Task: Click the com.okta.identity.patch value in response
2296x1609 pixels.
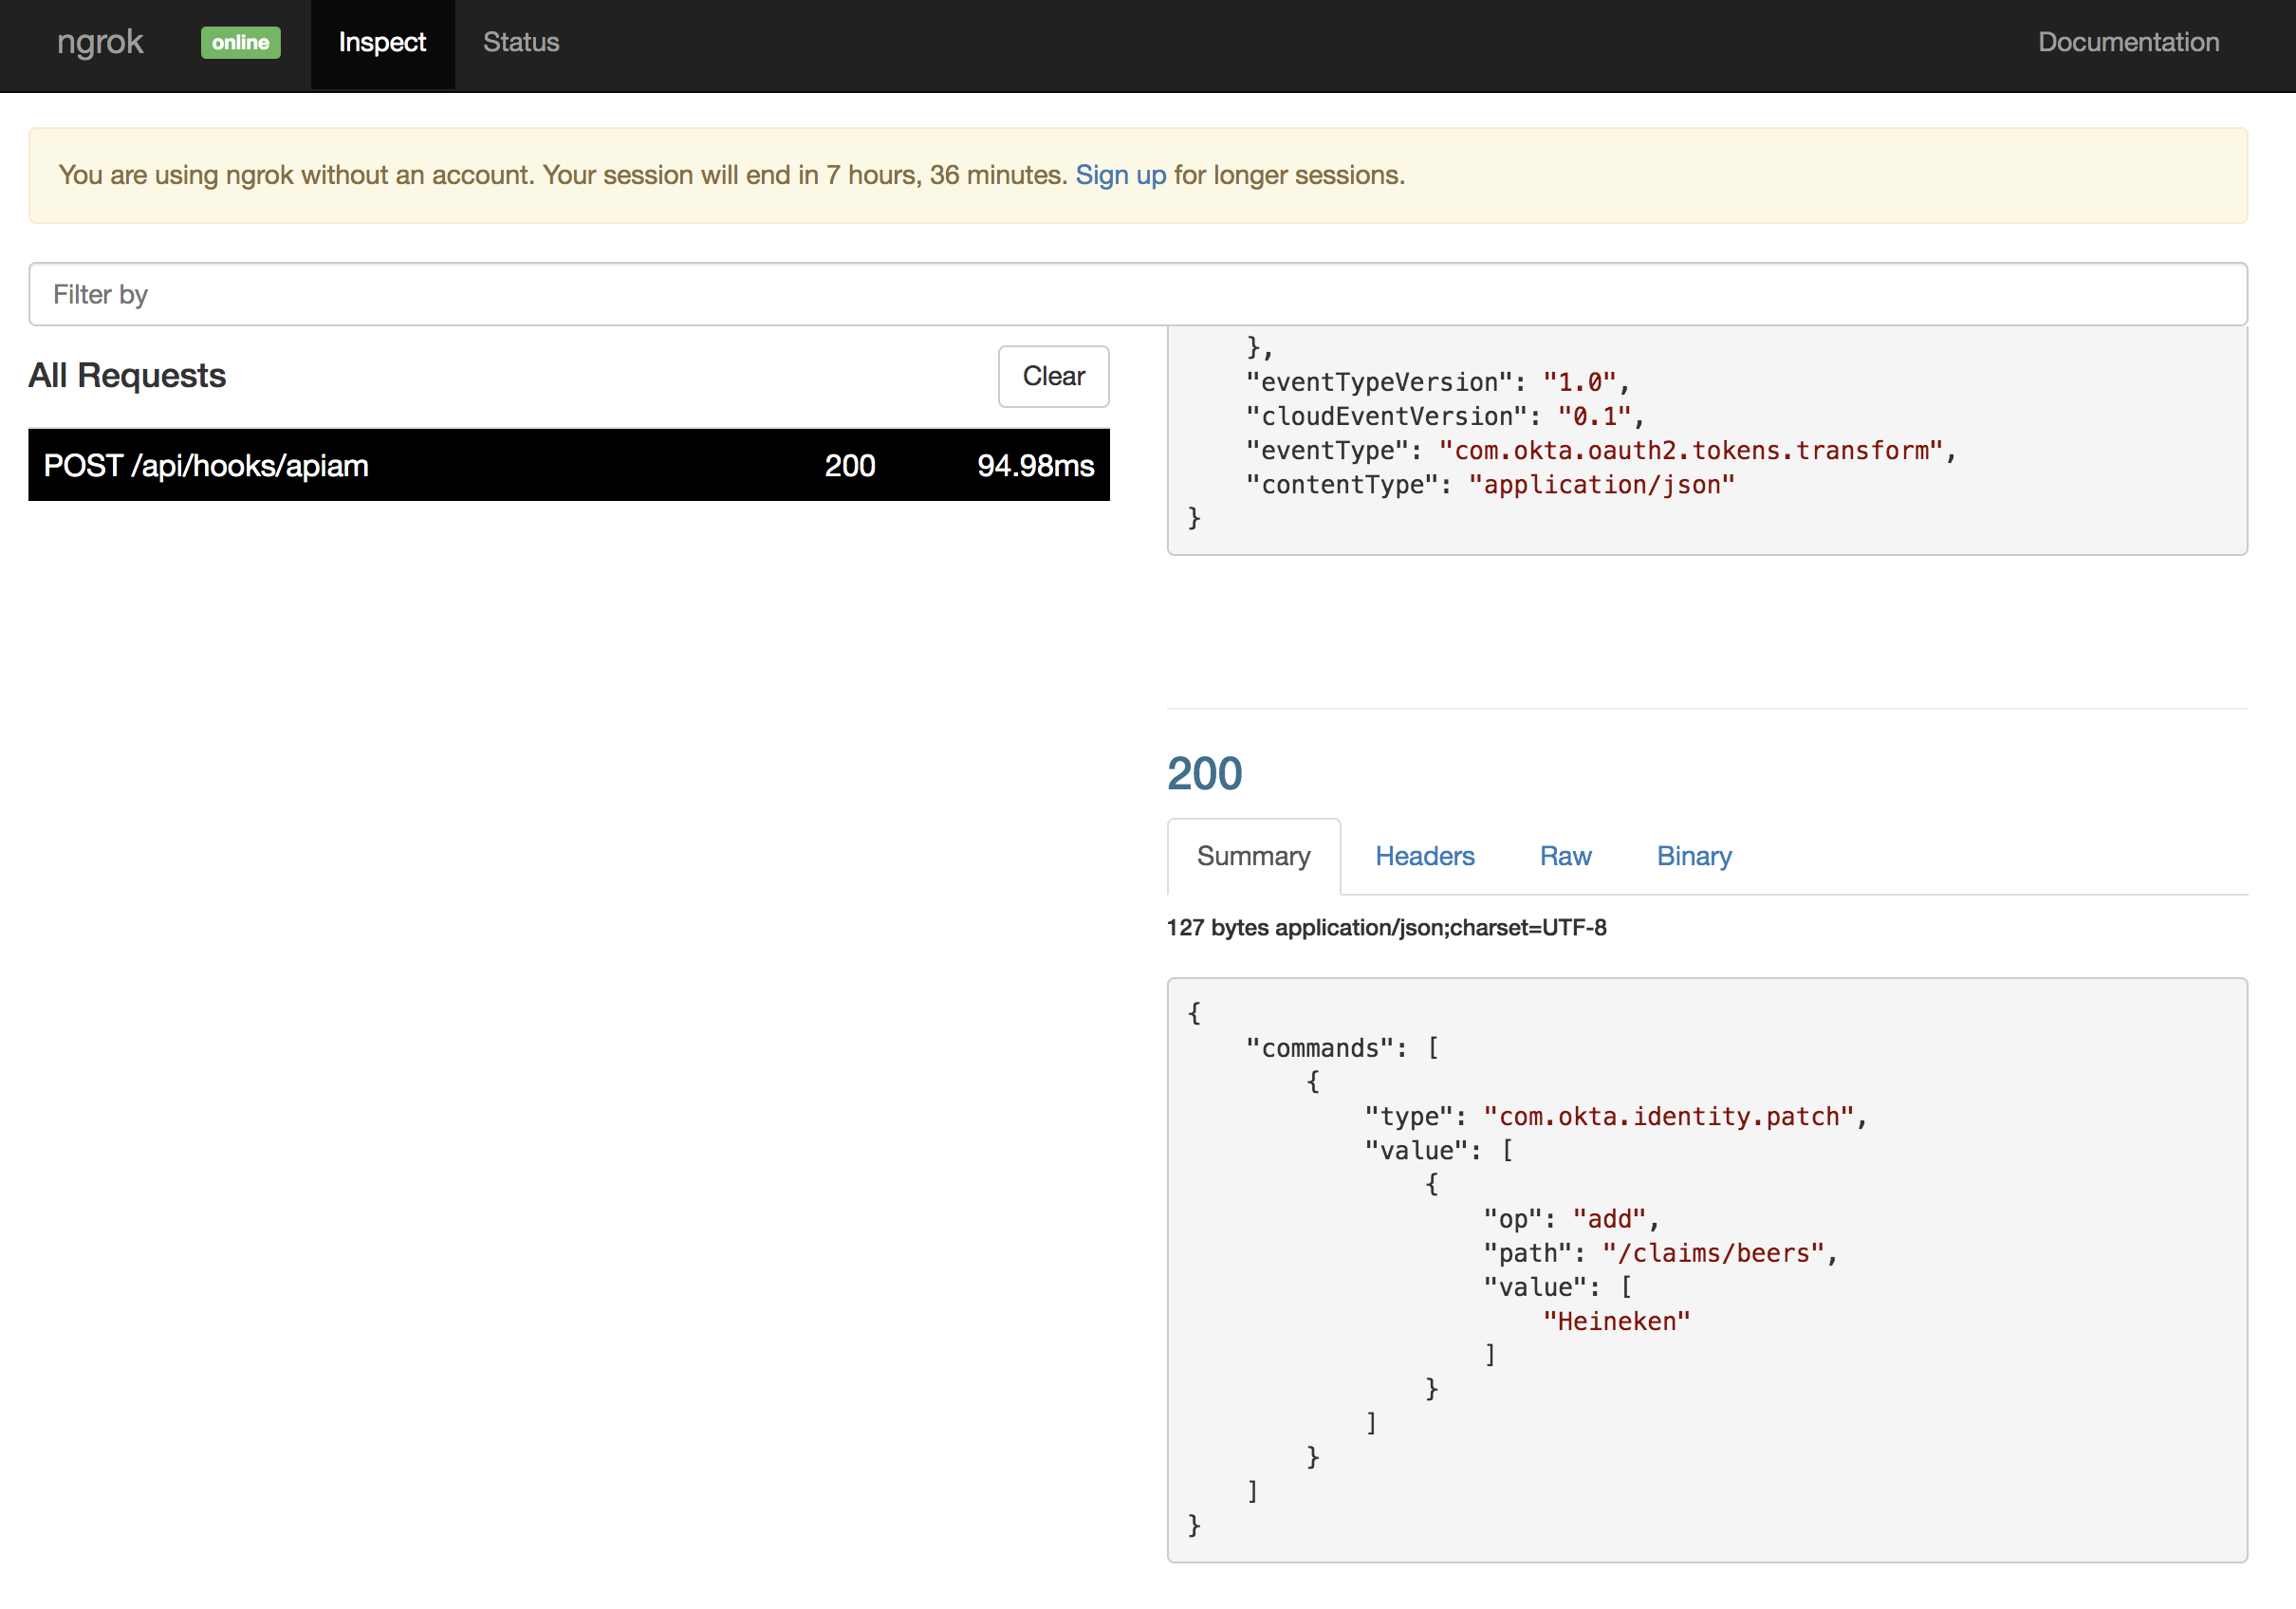Action: tap(1669, 1116)
